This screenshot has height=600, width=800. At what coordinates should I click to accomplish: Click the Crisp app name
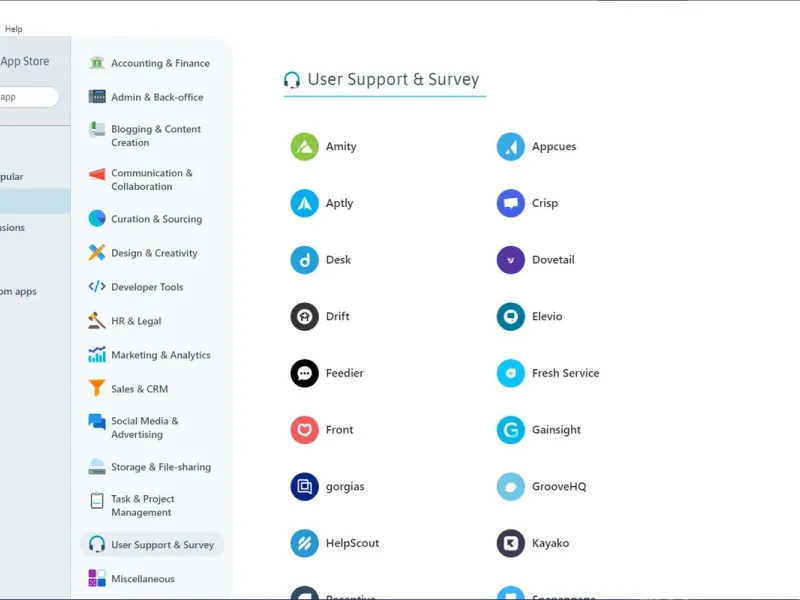(545, 203)
